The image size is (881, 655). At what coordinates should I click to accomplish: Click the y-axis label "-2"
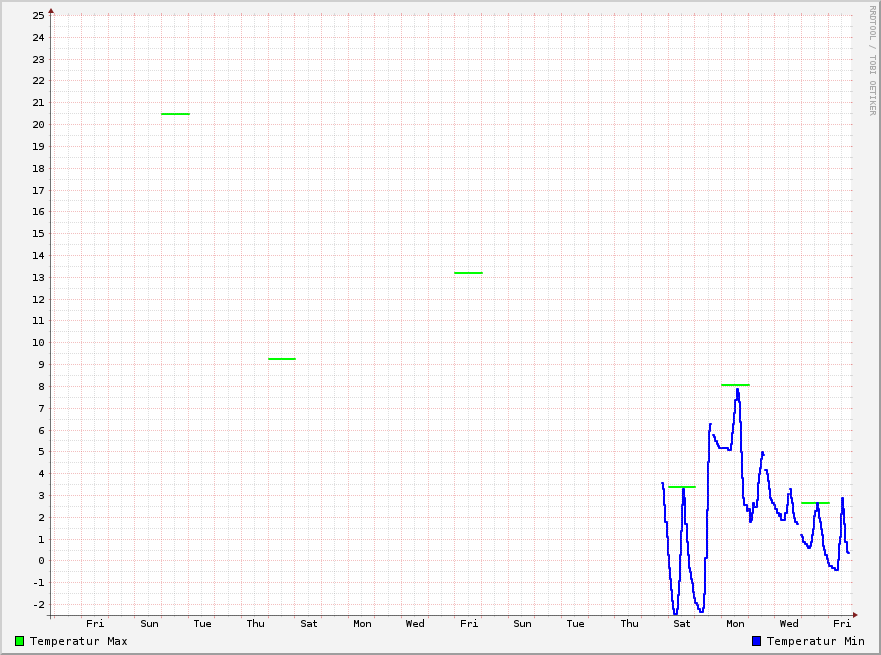(x=38, y=604)
